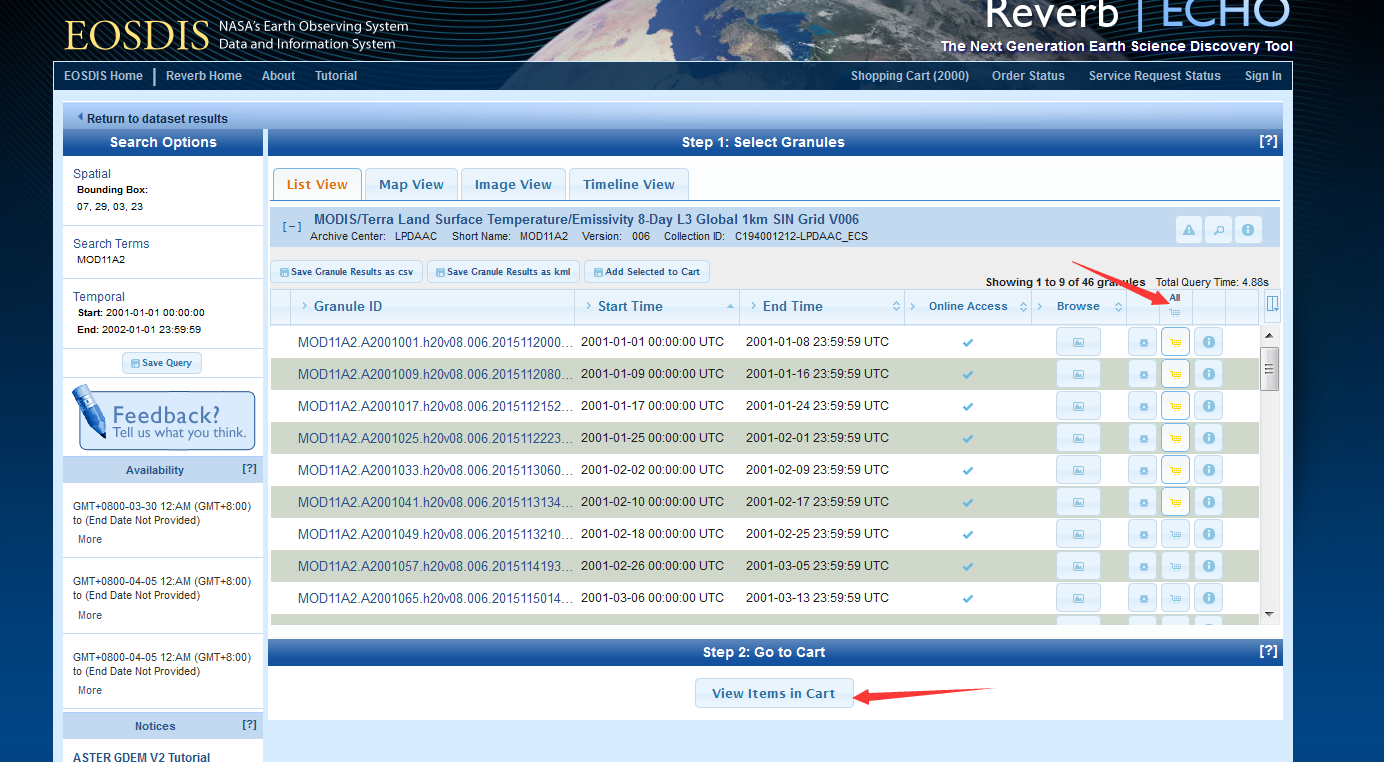
Task: Click the dataset magnifier search icon
Action: coord(1218,230)
